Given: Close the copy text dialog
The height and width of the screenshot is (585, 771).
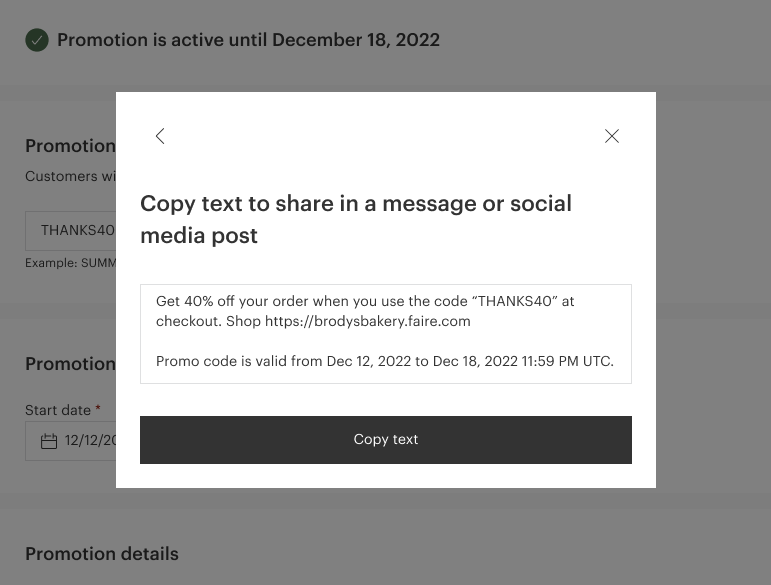Looking at the screenshot, I should click(612, 136).
